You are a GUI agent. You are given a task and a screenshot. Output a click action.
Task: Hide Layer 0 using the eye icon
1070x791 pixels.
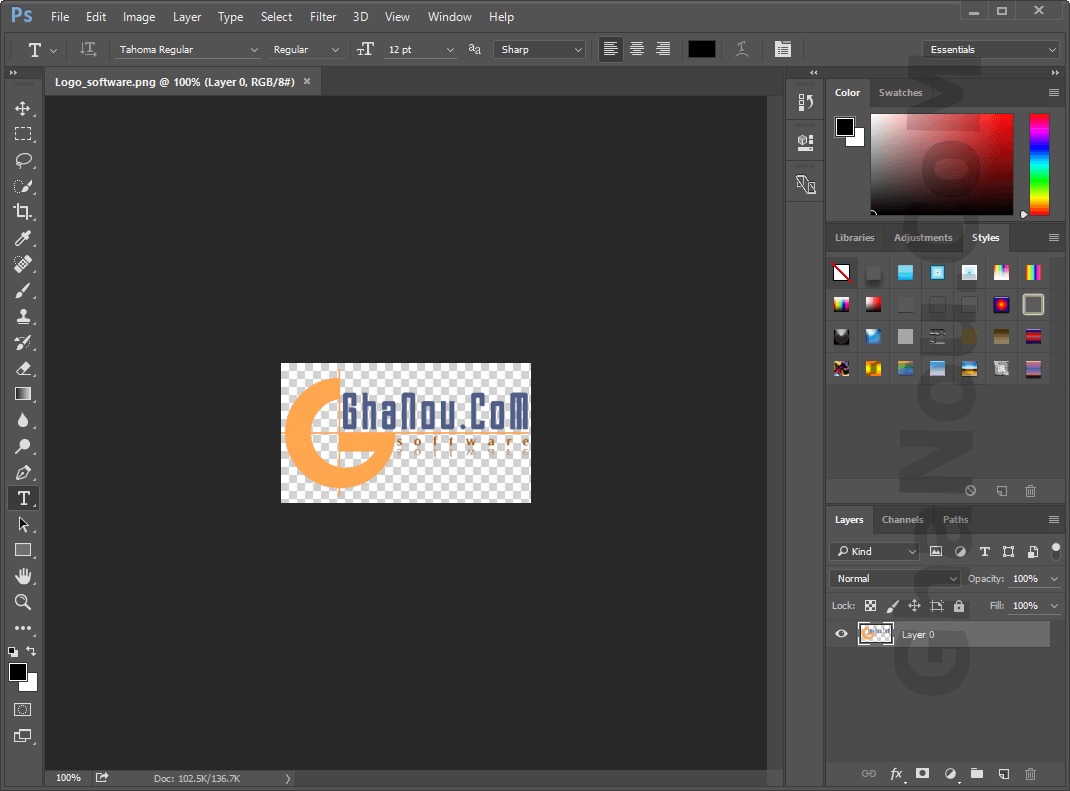pyautogui.click(x=841, y=634)
